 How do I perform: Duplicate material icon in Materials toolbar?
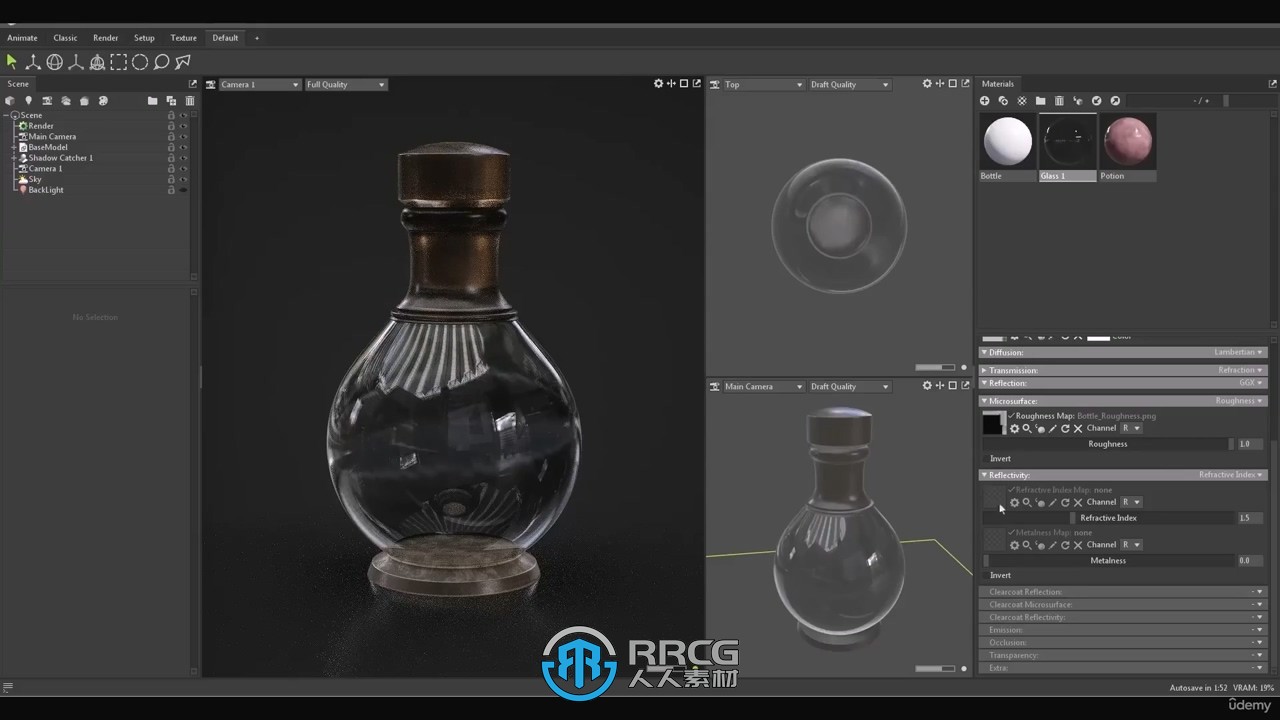1003,101
